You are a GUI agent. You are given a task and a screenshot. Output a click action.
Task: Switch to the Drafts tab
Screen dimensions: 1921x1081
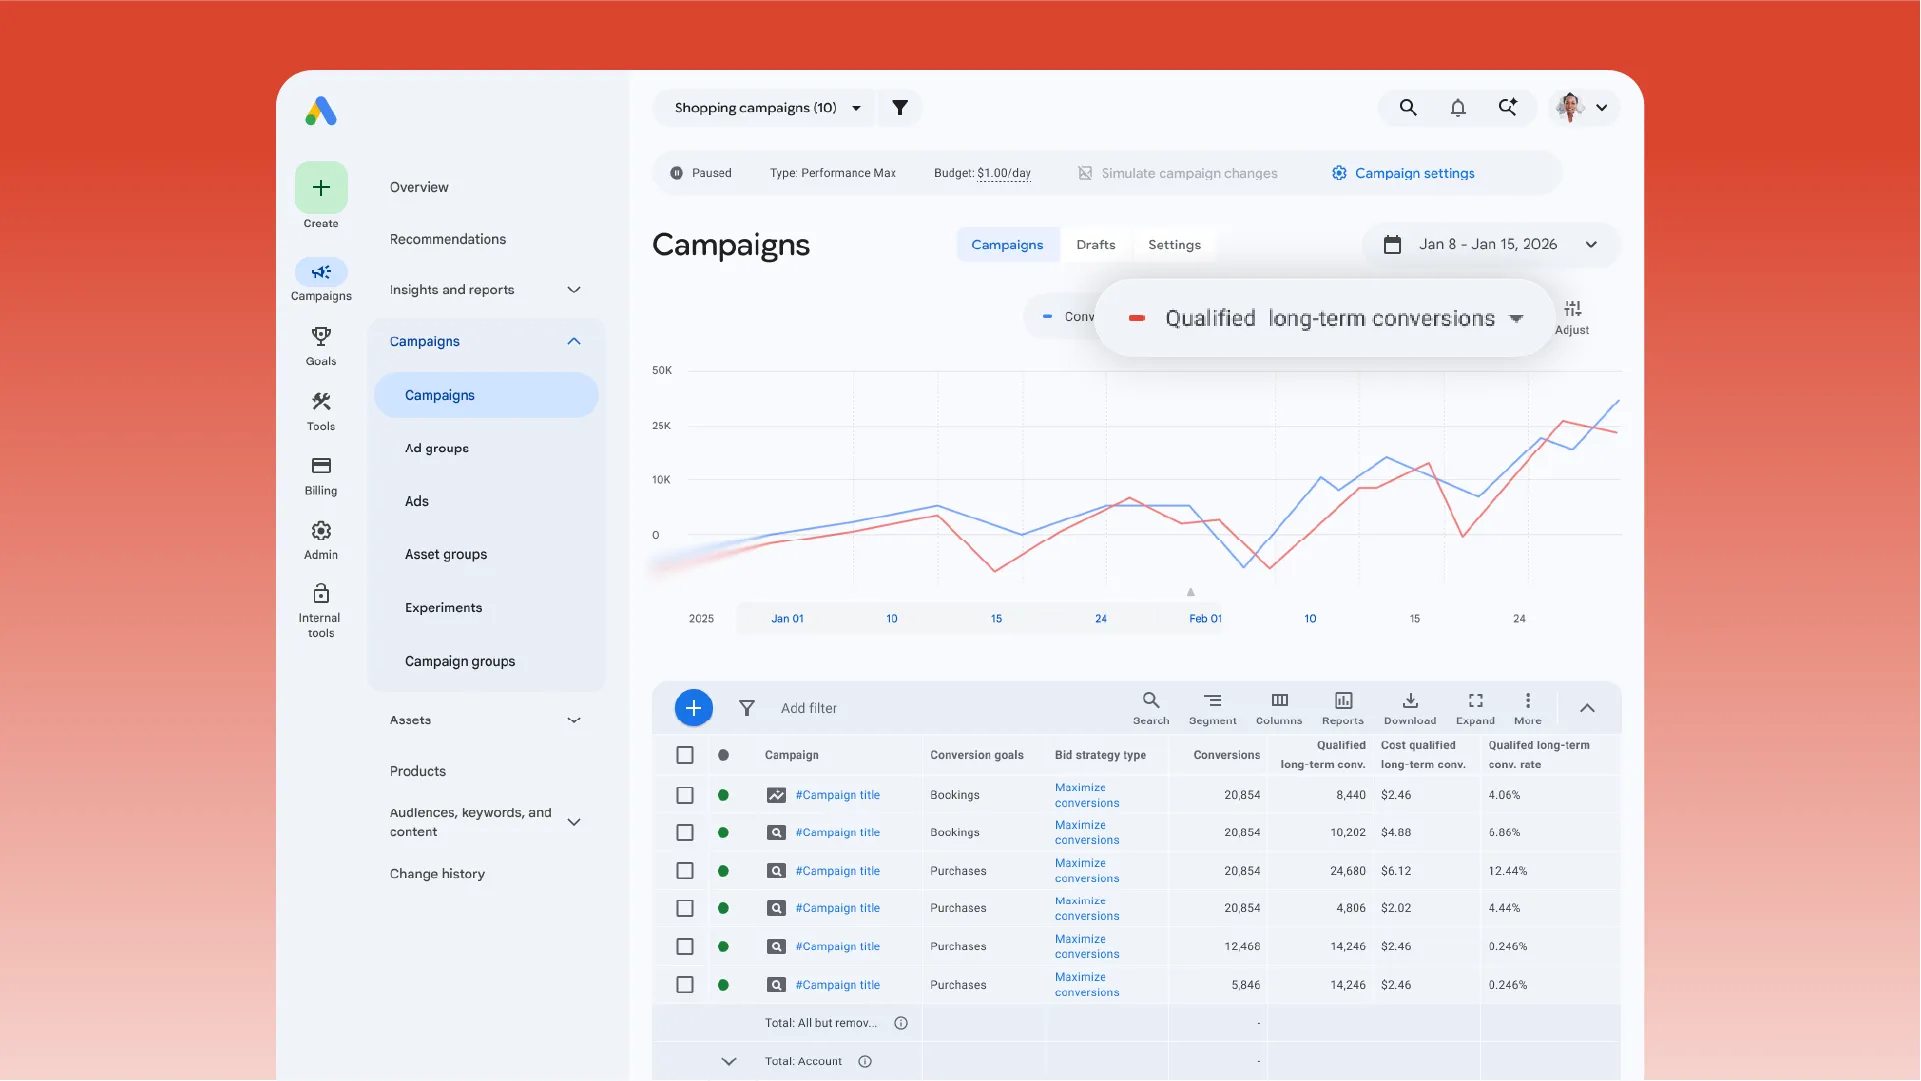pyautogui.click(x=1096, y=245)
